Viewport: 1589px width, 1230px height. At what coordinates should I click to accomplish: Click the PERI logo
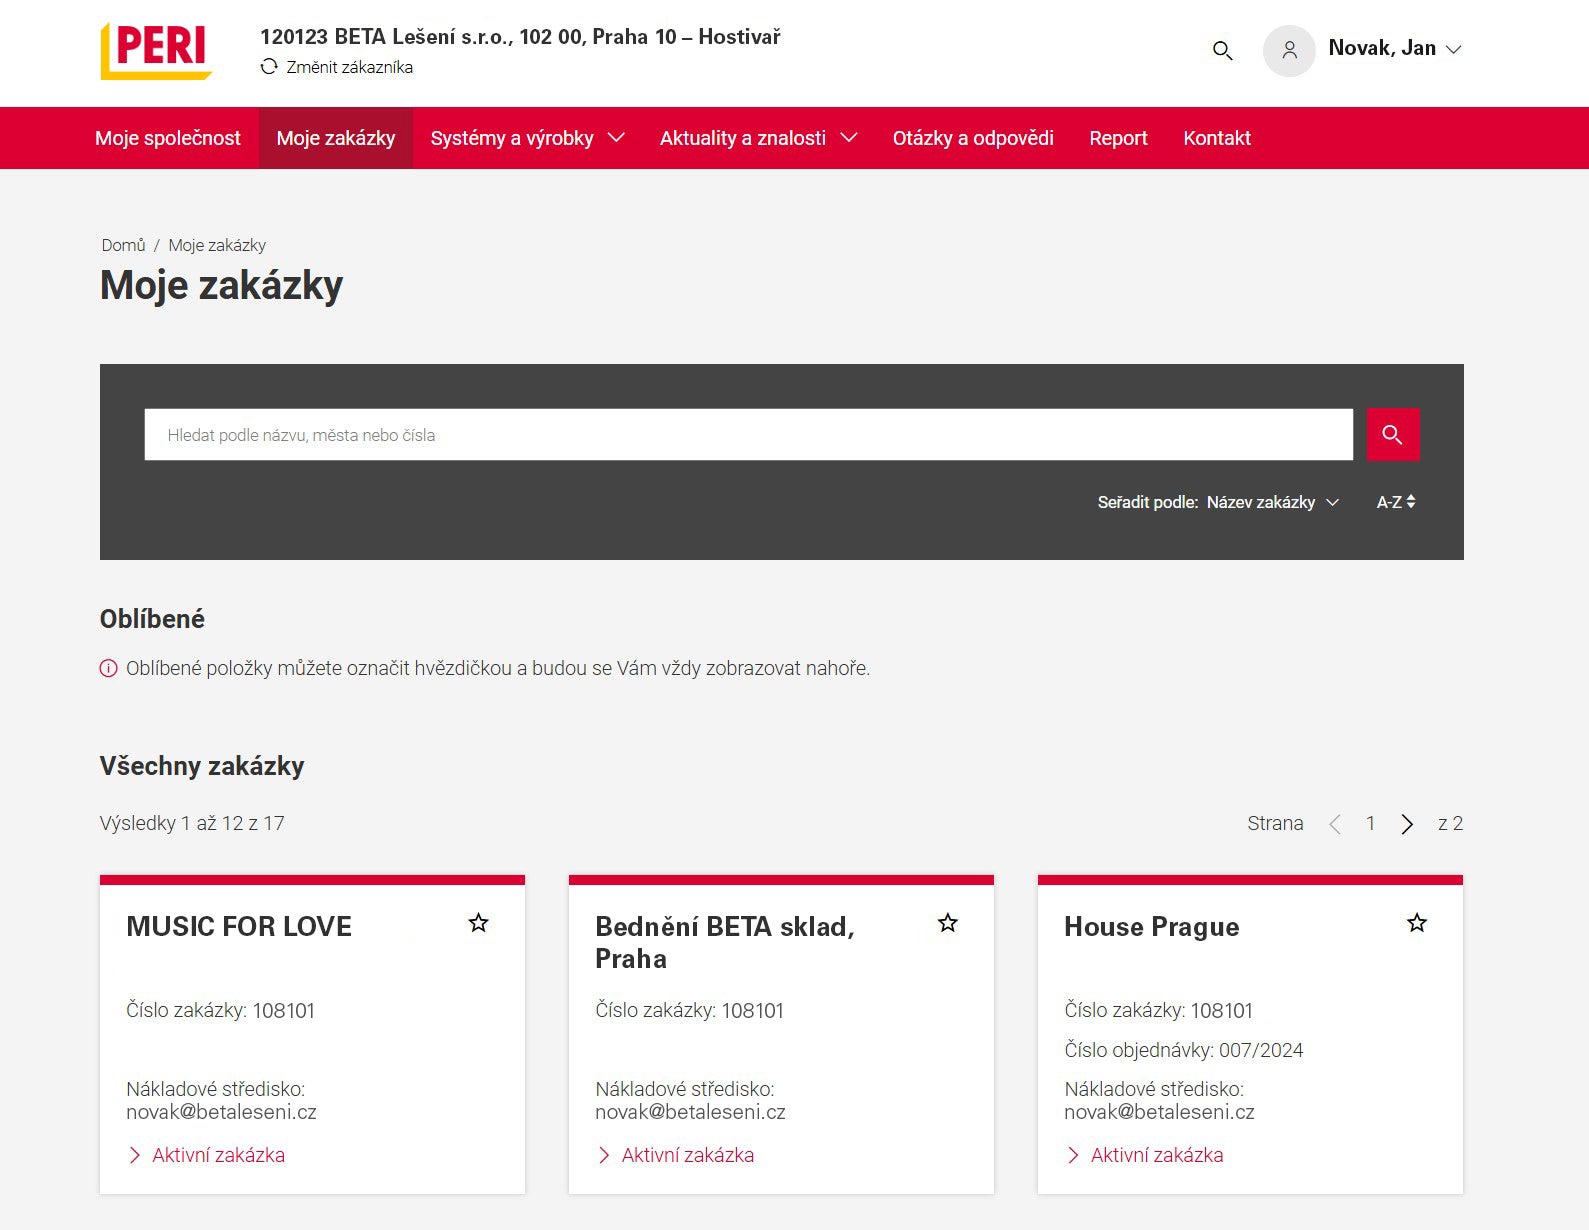[156, 50]
